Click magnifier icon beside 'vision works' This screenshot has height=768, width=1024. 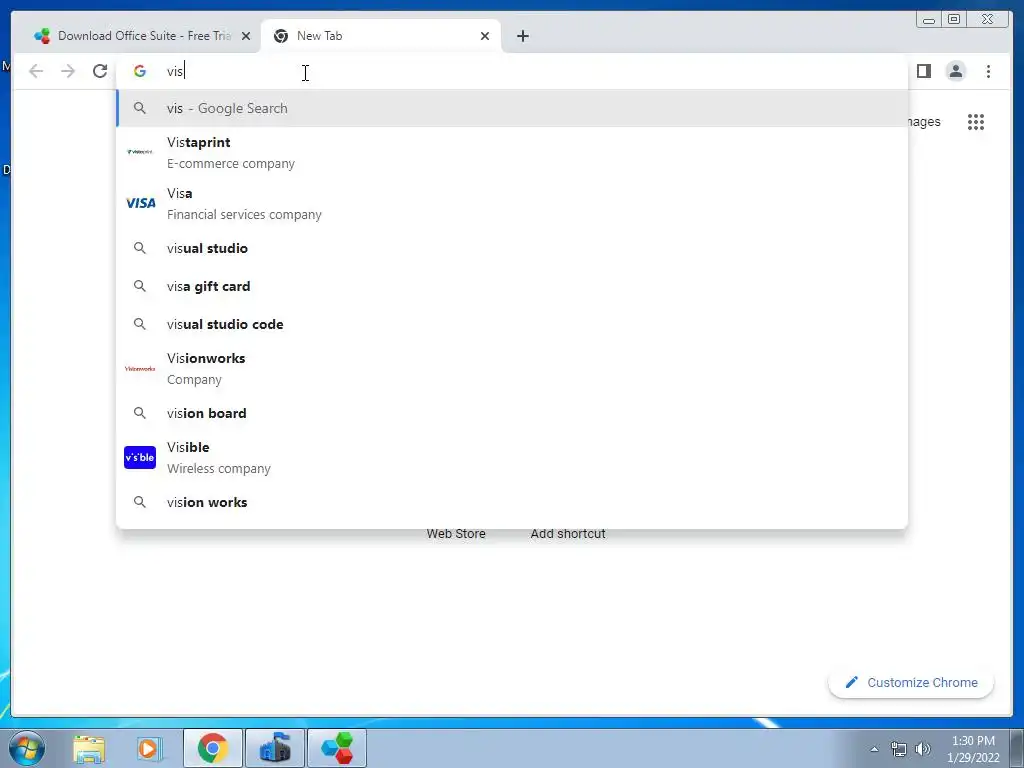(140, 502)
